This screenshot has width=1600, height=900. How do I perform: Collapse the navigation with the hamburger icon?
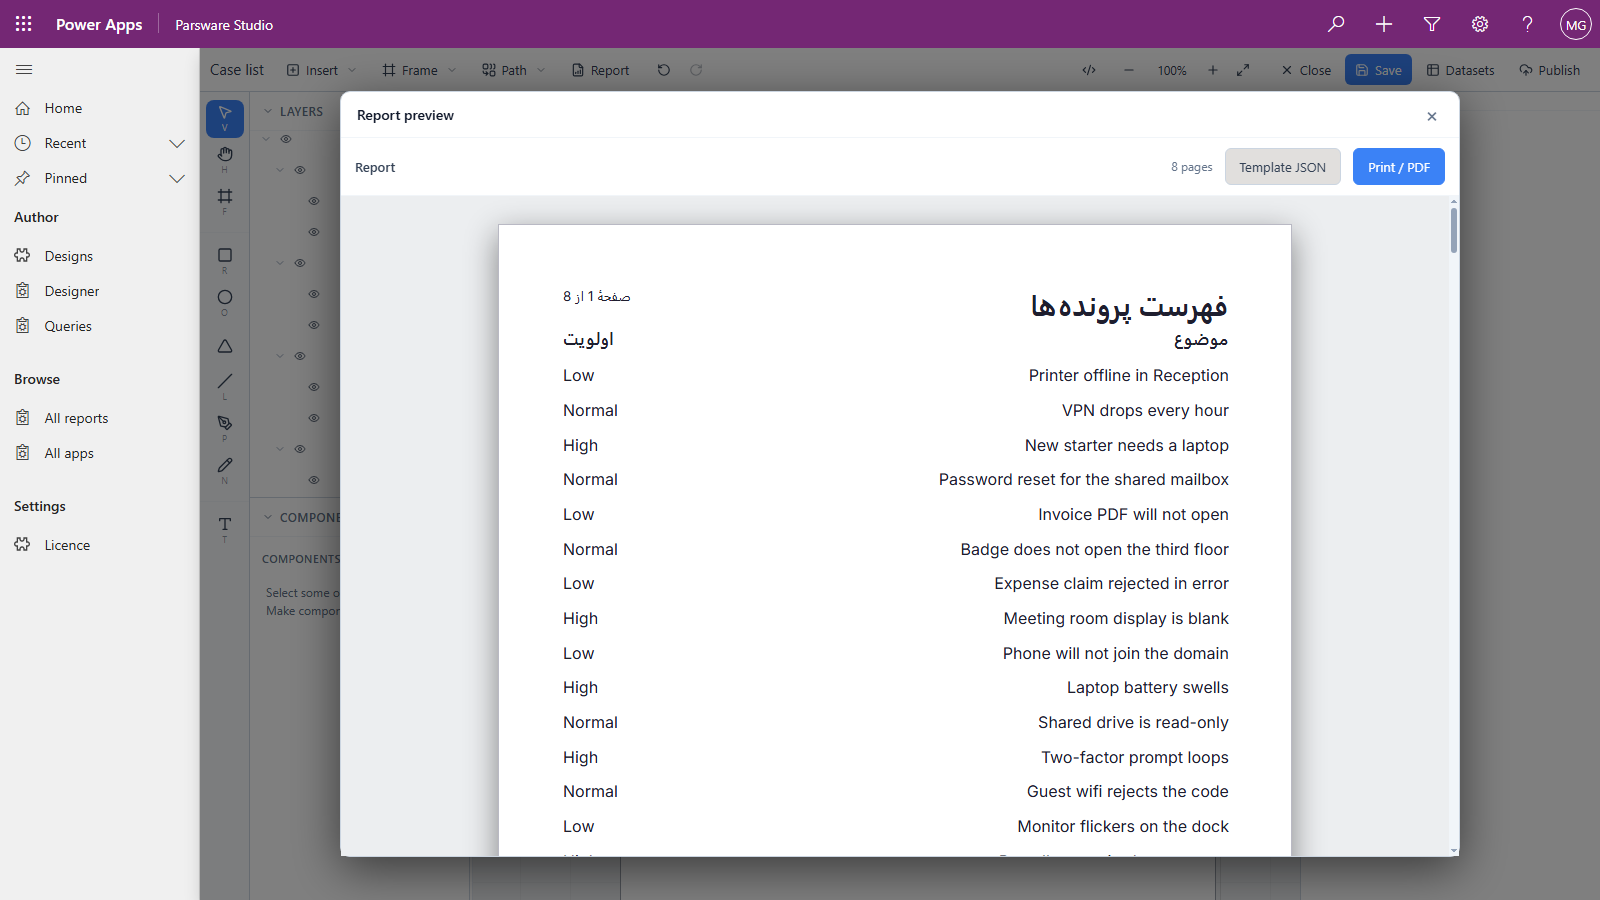click(x=24, y=70)
